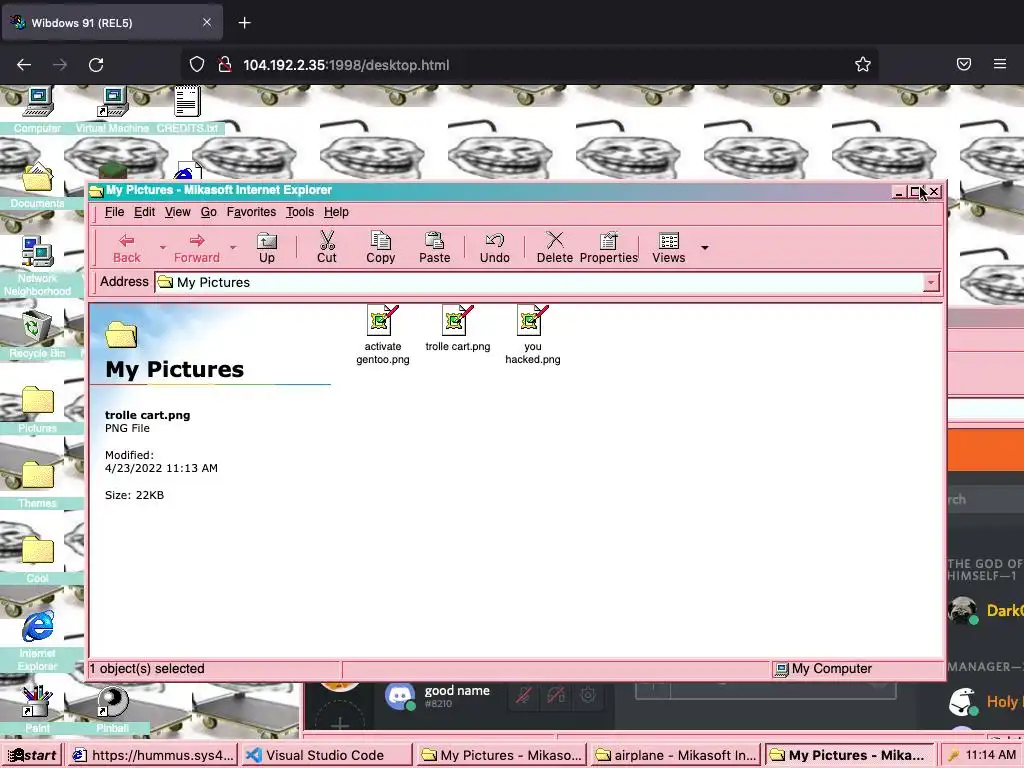Open the File menu
This screenshot has height=768, width=1024.
coord(114,212)
